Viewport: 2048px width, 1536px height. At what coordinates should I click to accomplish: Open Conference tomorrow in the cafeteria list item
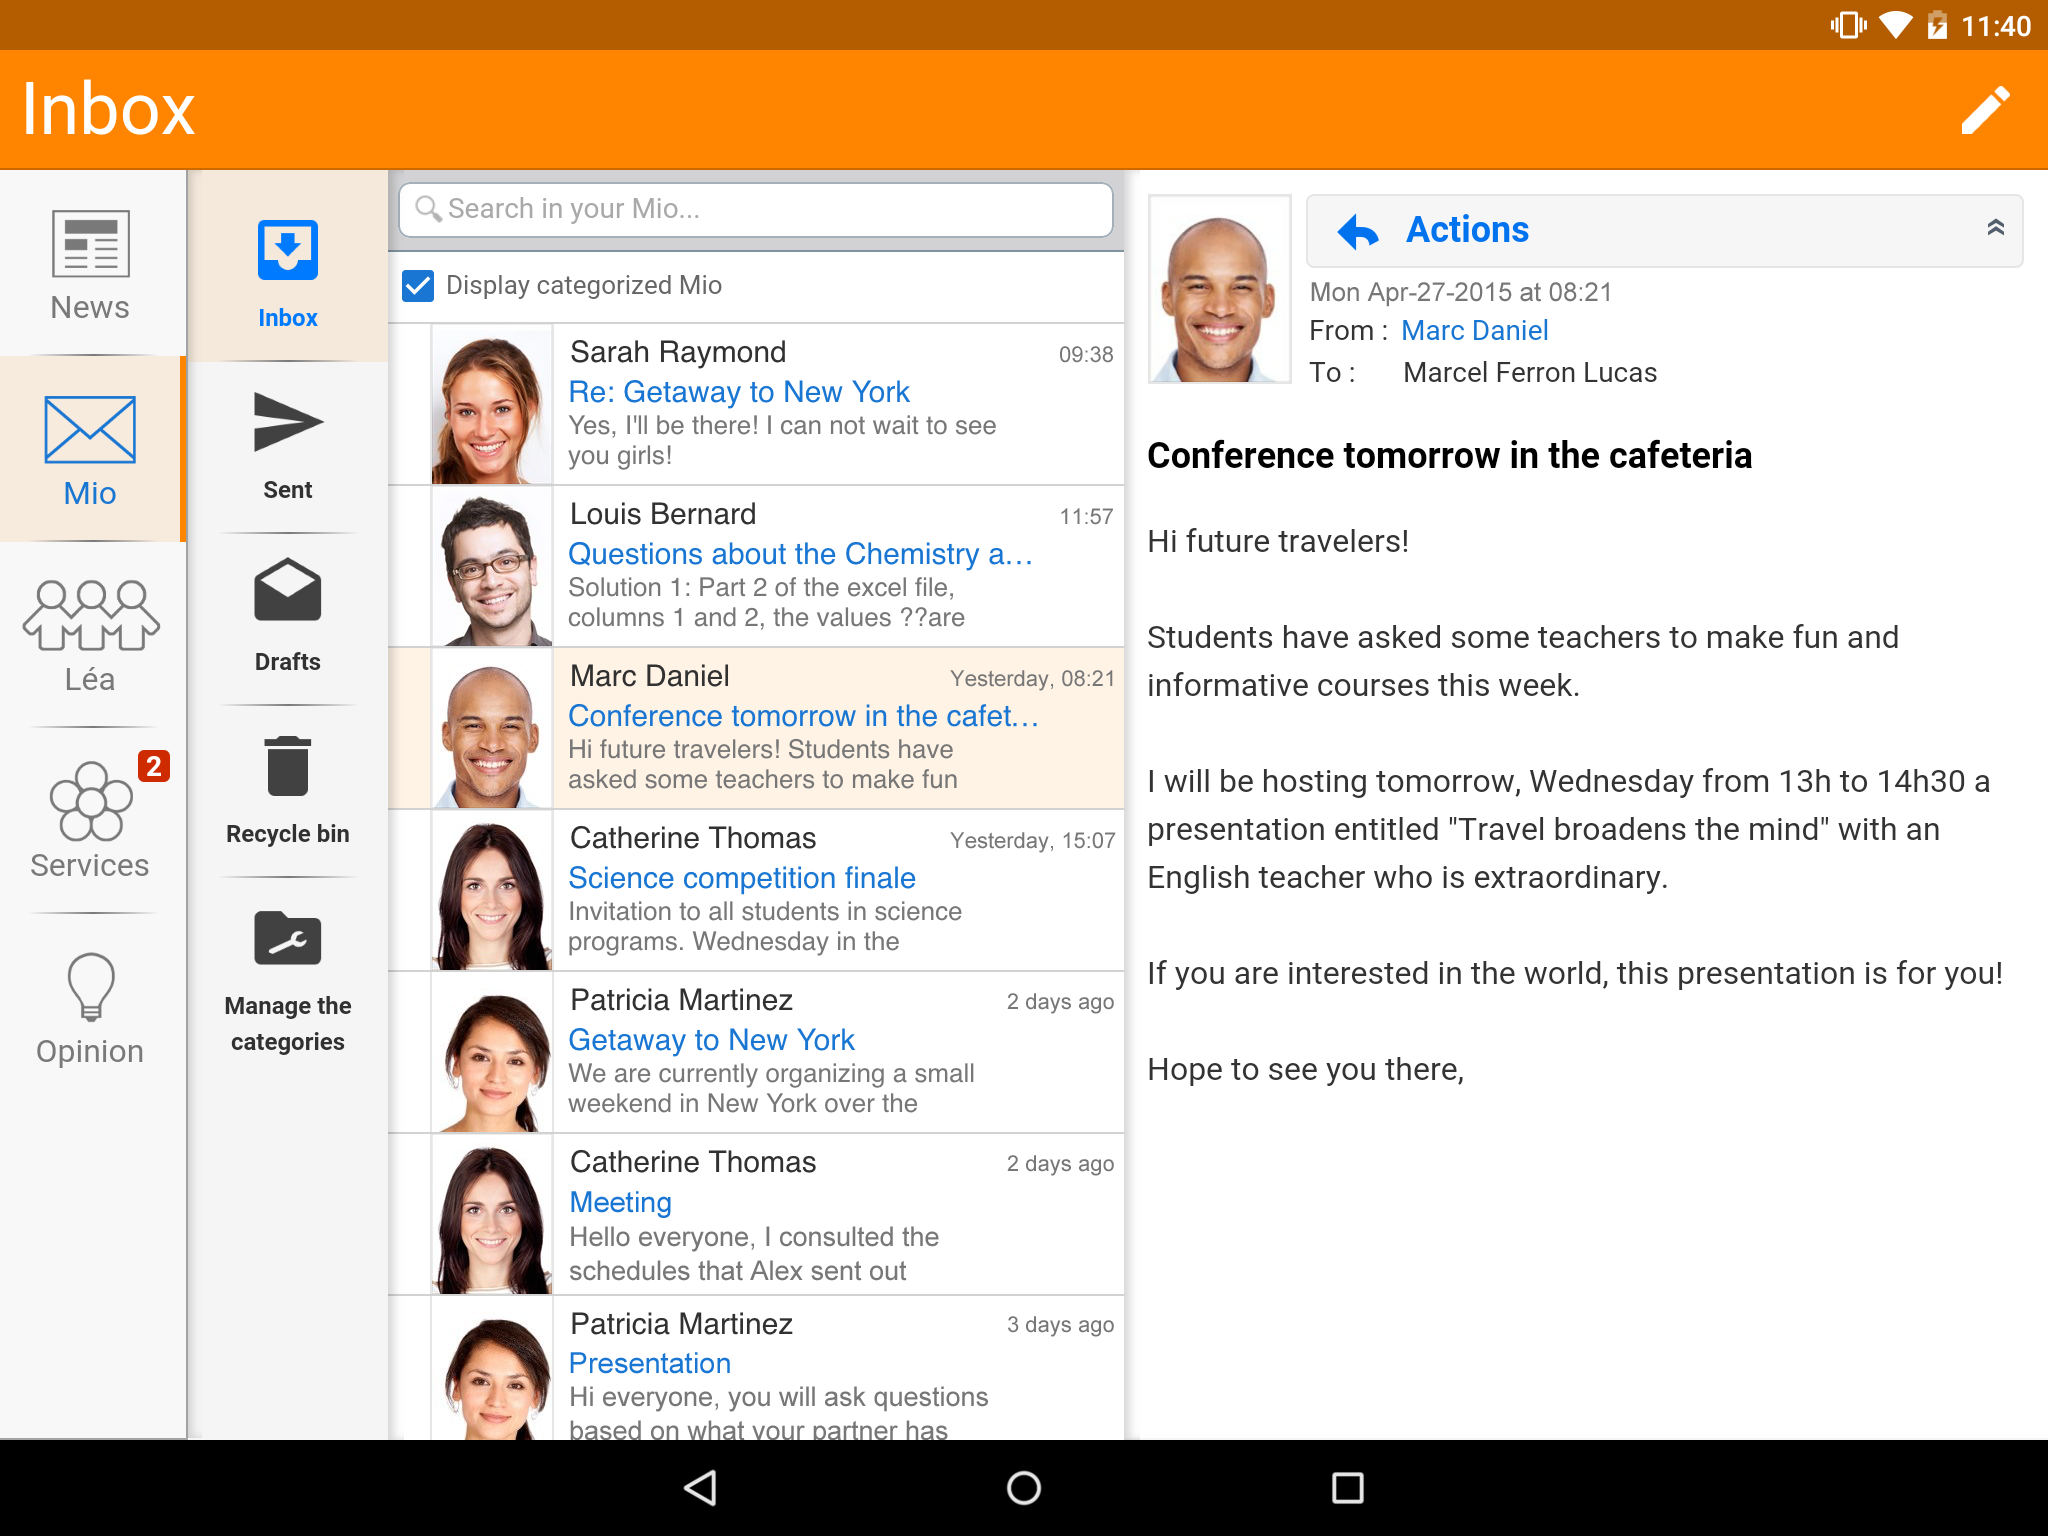tap(756, 728)
